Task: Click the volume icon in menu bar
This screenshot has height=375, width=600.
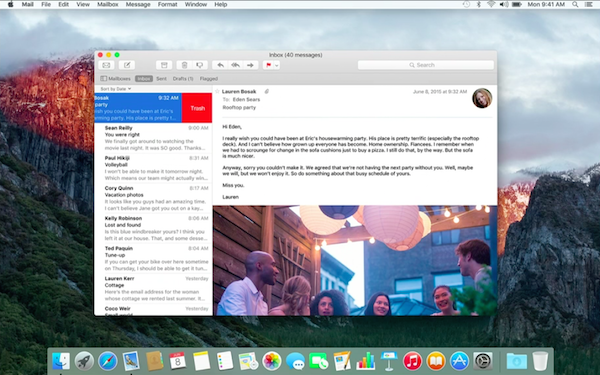Action: (504, 5)
